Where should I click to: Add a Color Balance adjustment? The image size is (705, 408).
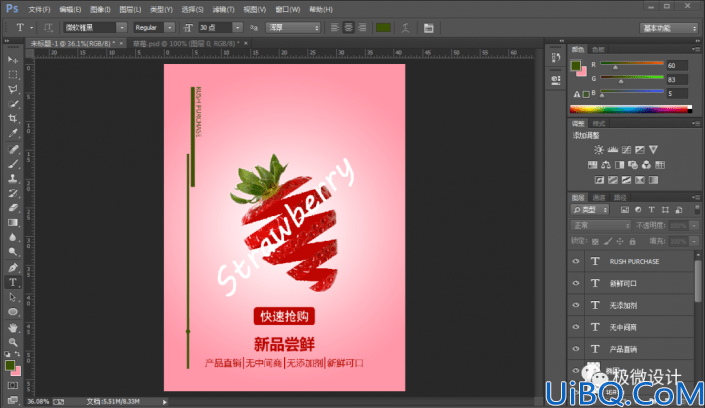(x=606, y=165)
